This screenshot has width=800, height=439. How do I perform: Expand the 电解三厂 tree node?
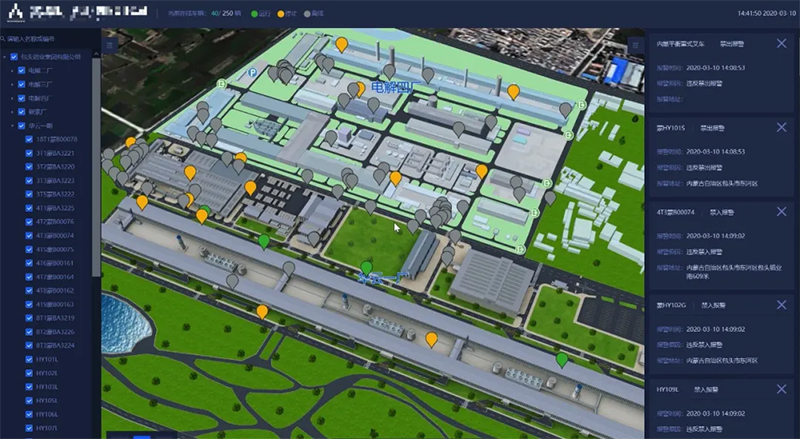pos(10,85)
